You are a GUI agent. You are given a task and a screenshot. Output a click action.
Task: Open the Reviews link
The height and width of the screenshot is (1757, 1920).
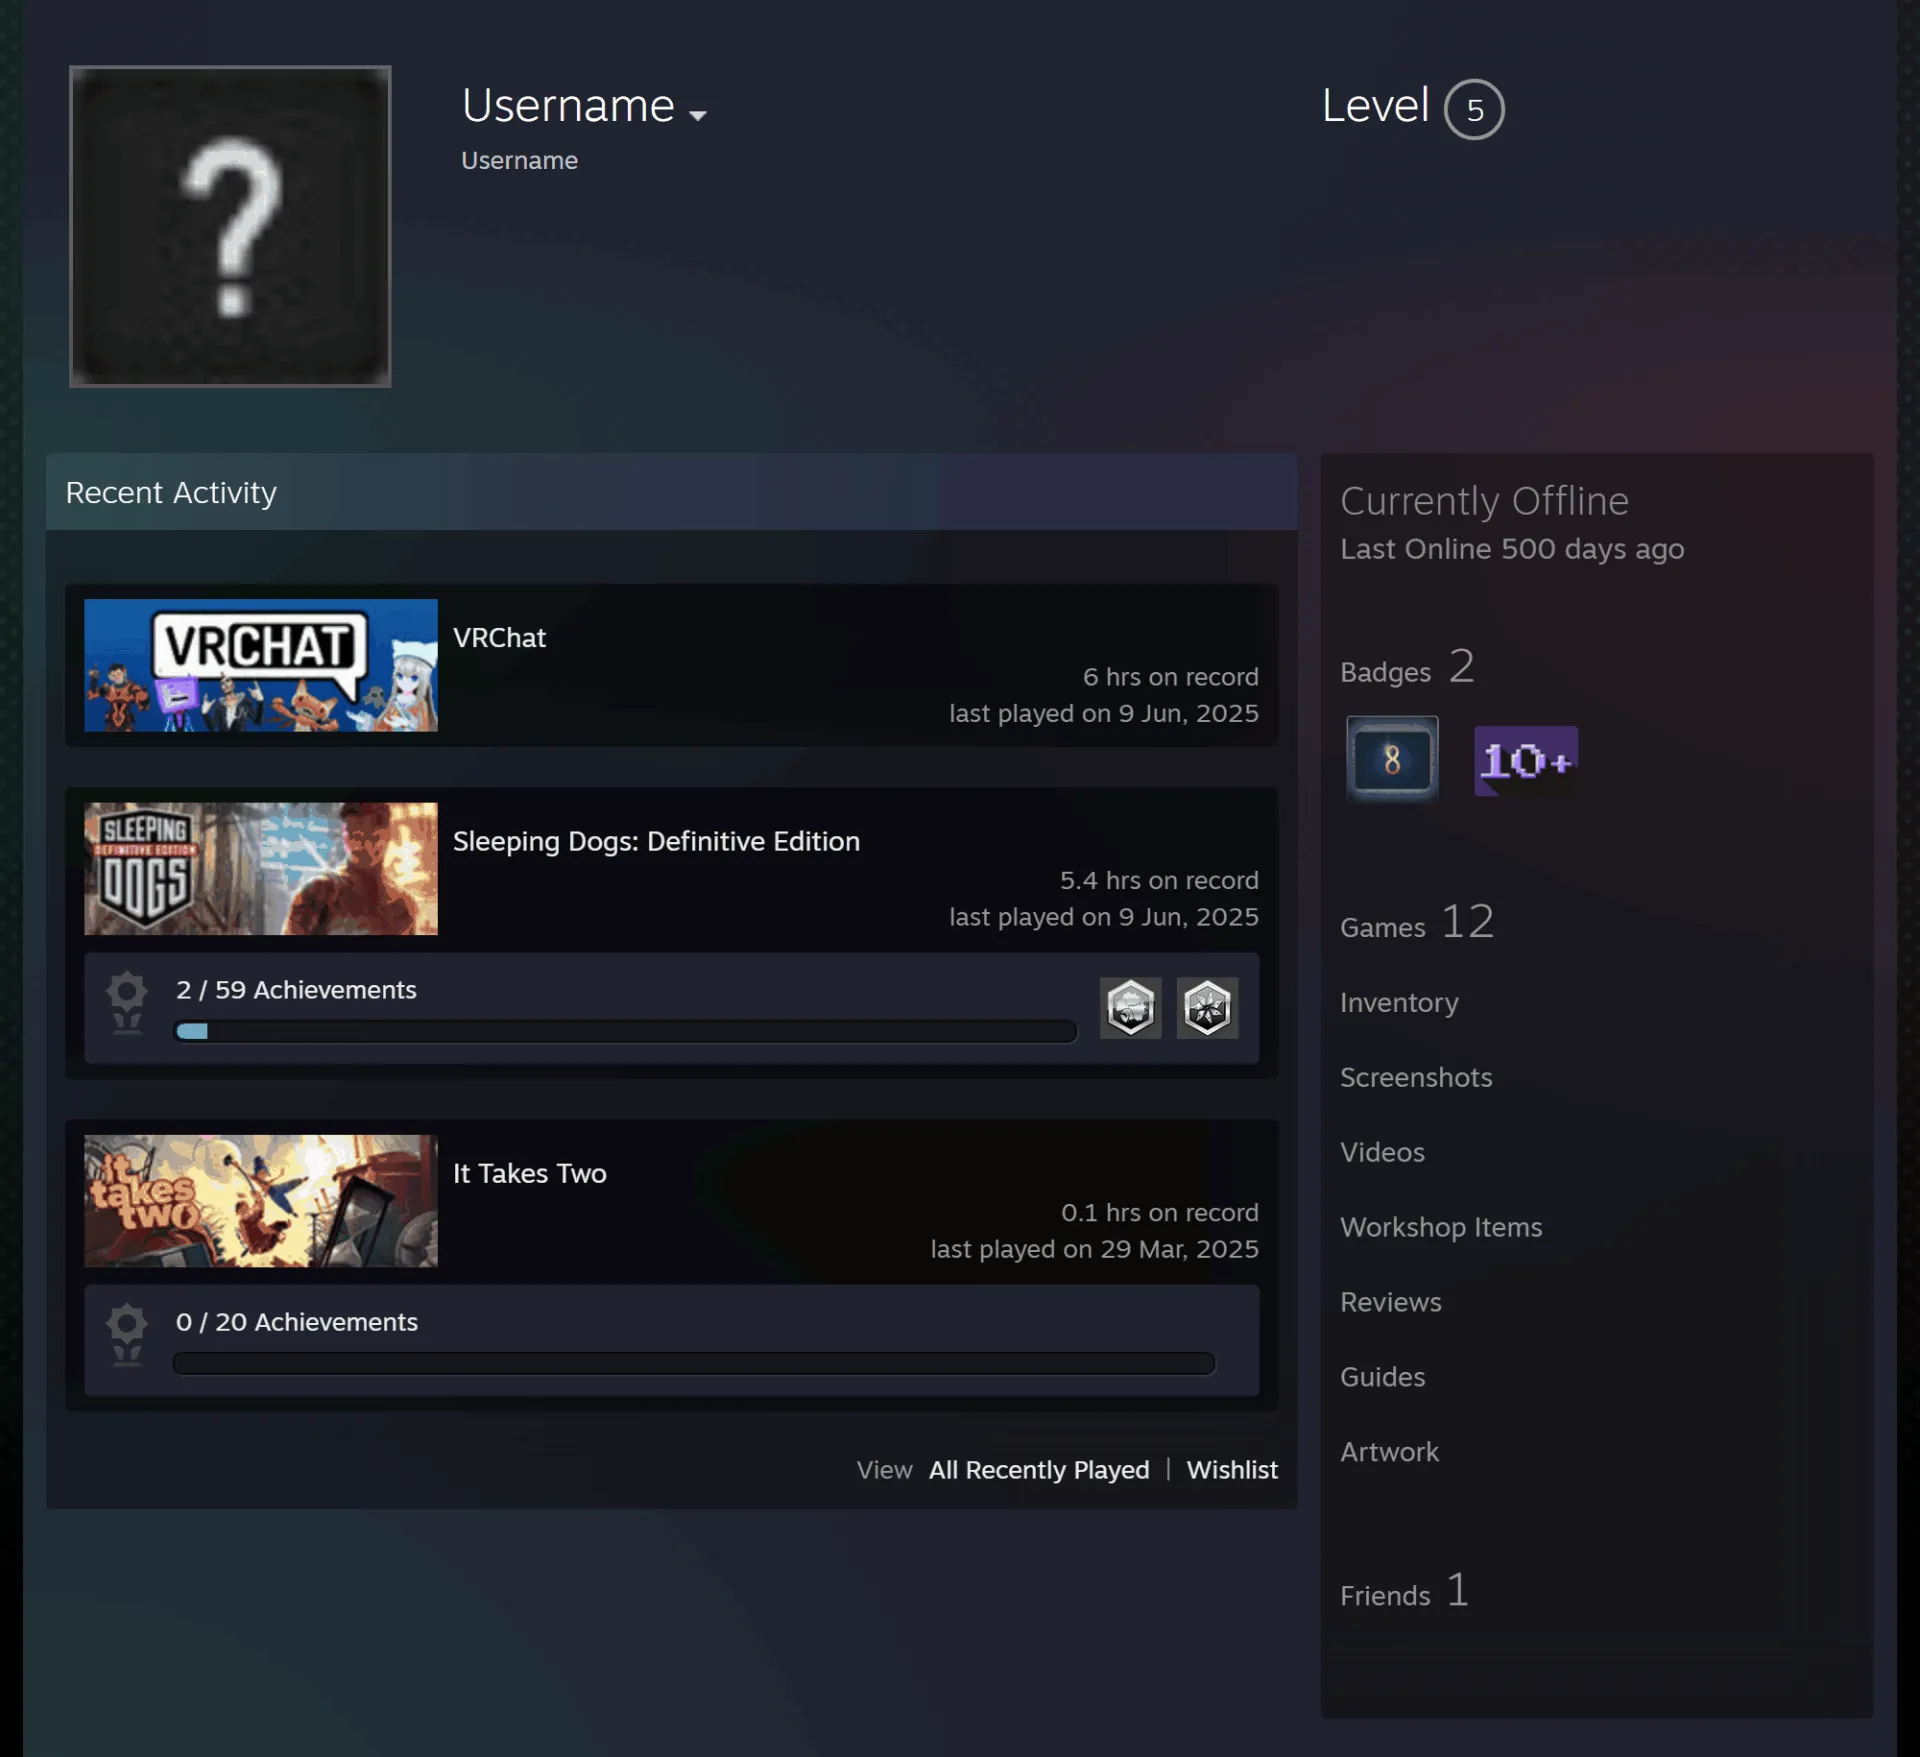point(1391,1302)
